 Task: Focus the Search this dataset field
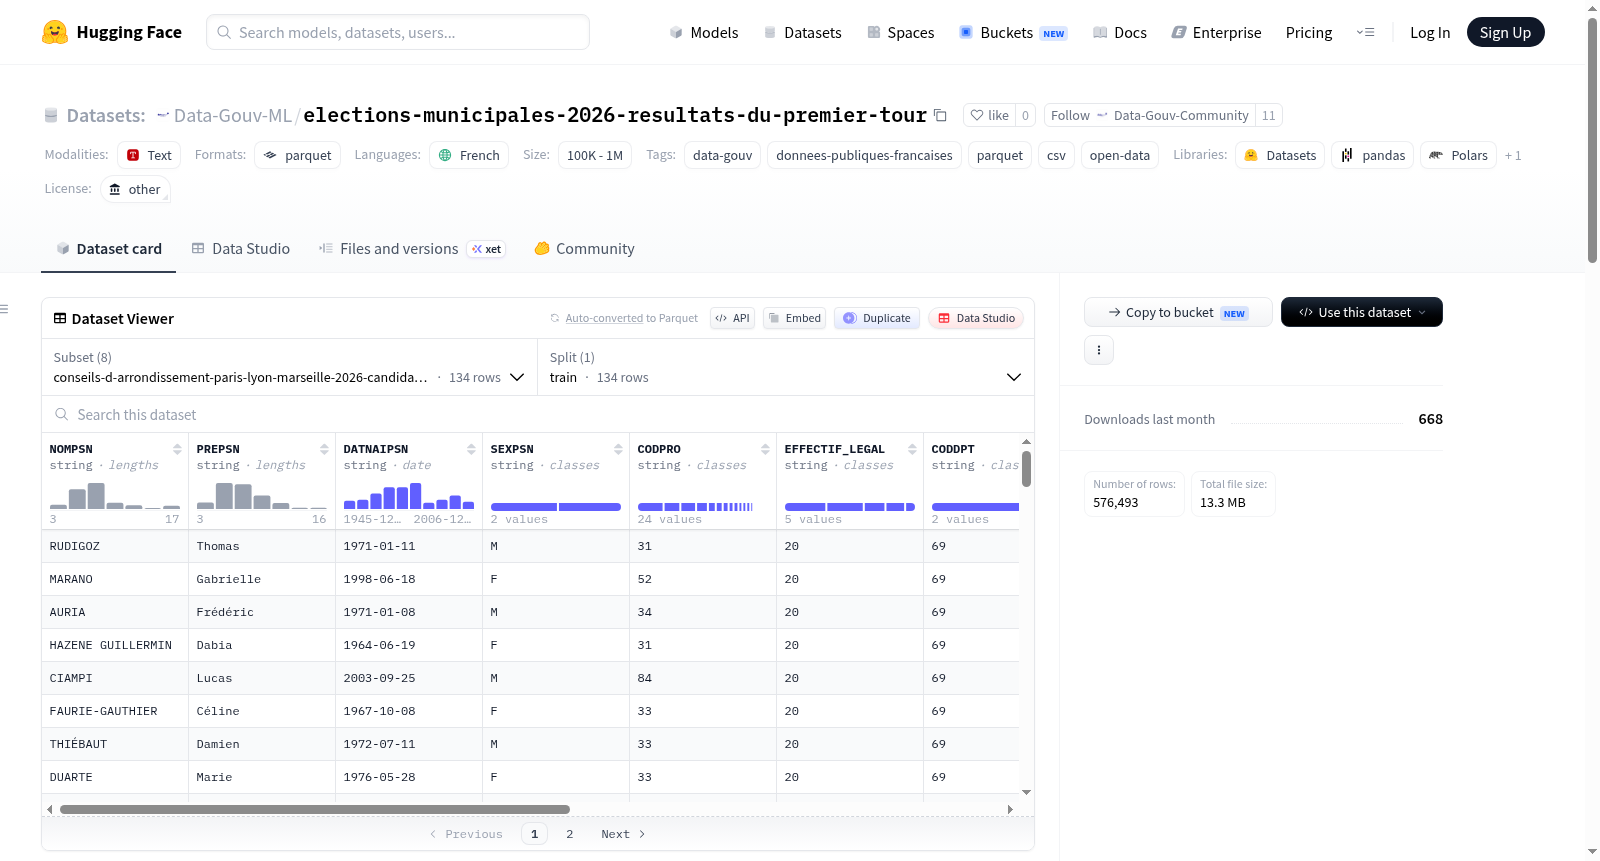click(x=538, y=414)
